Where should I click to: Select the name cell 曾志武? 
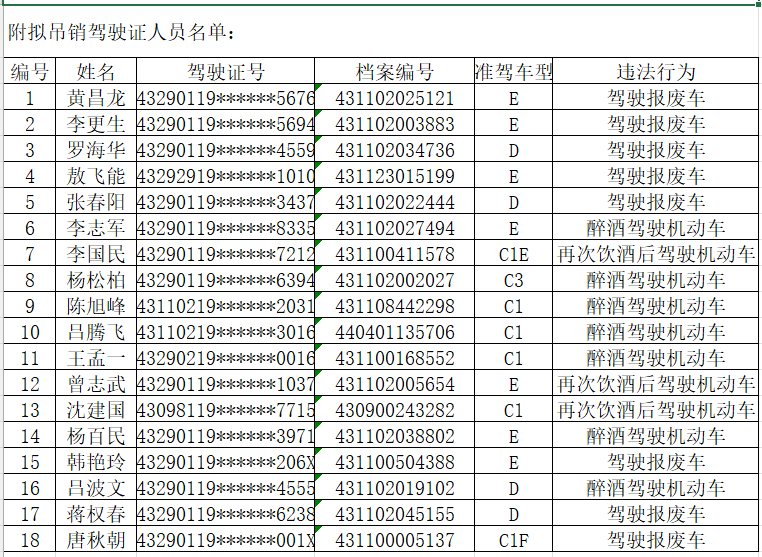(96, 383)
